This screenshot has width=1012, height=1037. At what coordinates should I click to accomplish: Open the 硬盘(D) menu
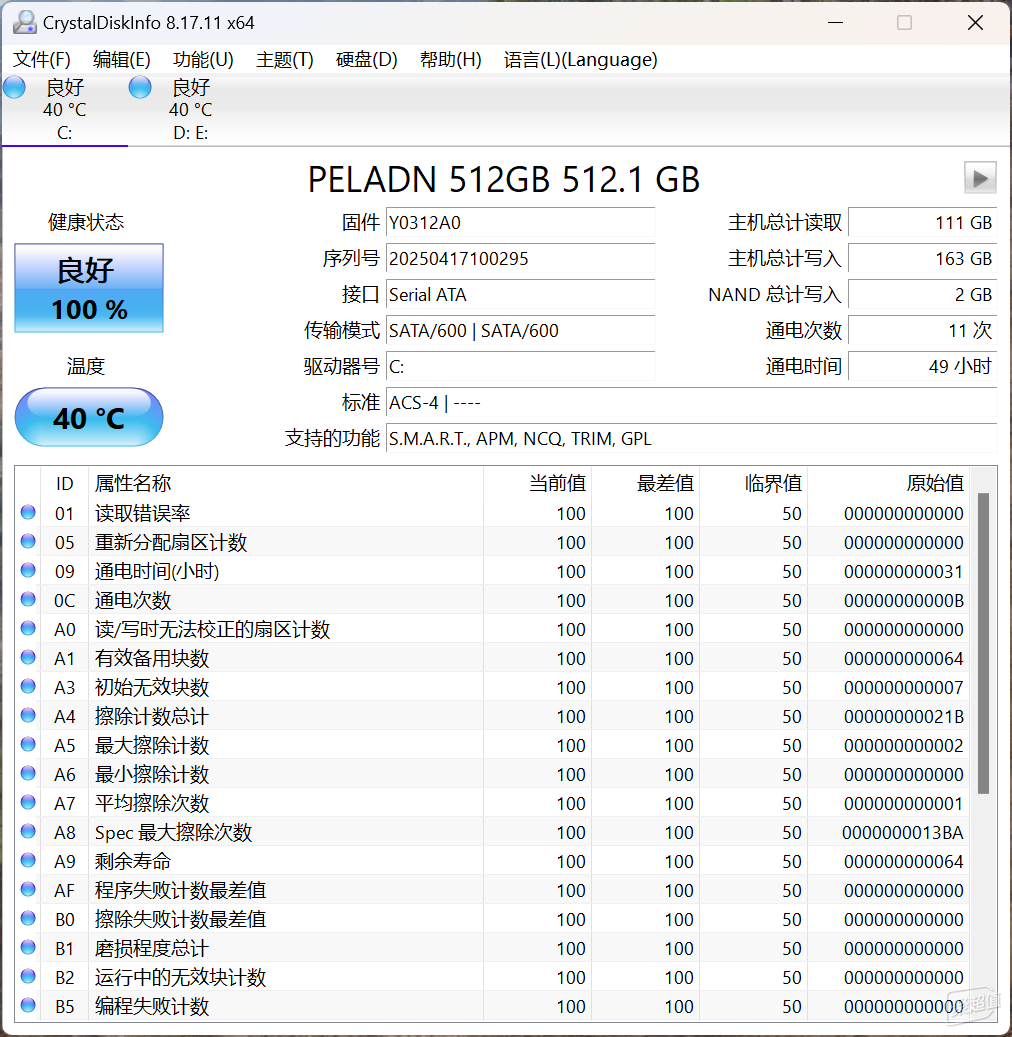point(366,60)
